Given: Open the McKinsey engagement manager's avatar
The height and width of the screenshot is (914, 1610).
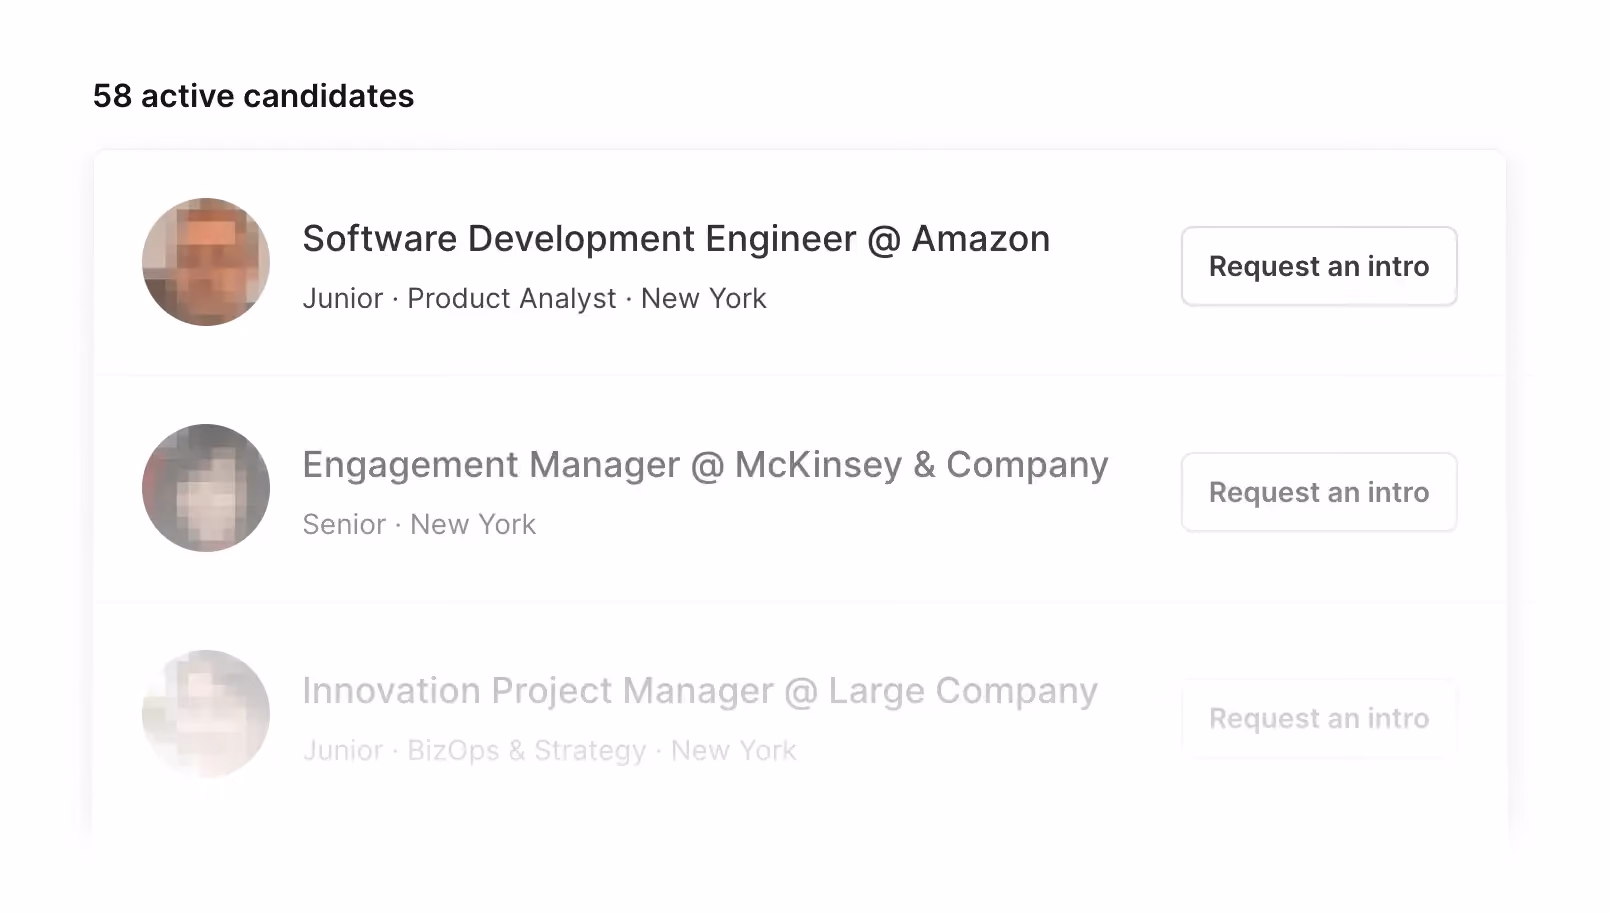Looking at the screenshot, I should coord(206,488).
